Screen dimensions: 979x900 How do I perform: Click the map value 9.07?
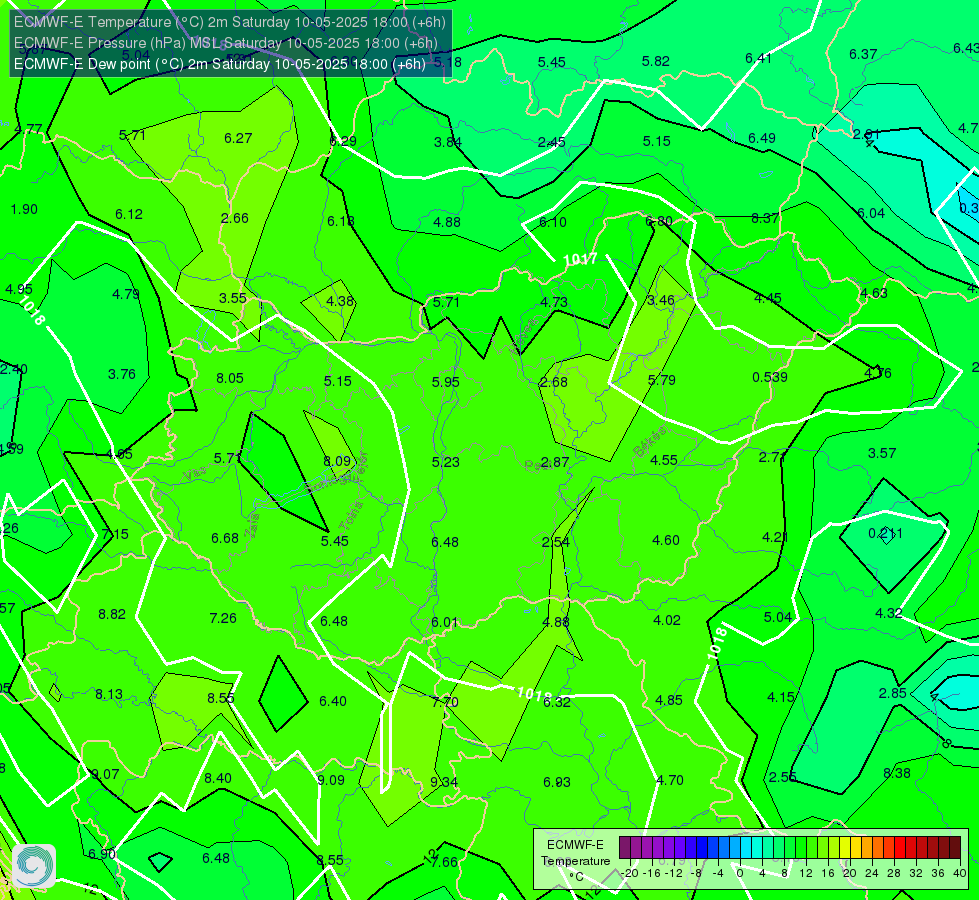click(105, 774)
